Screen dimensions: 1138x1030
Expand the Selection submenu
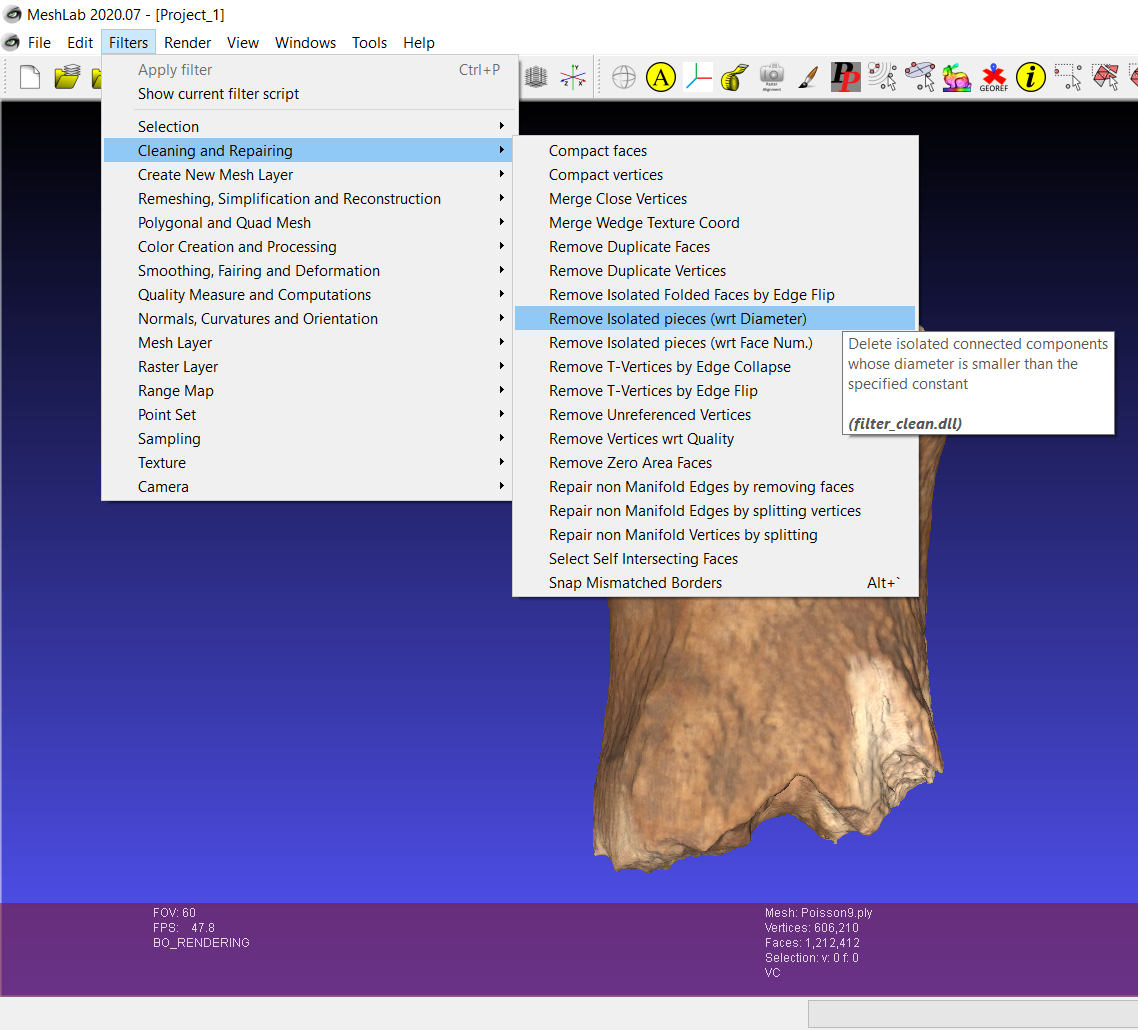pyautogui.click(x=308, y=126)
